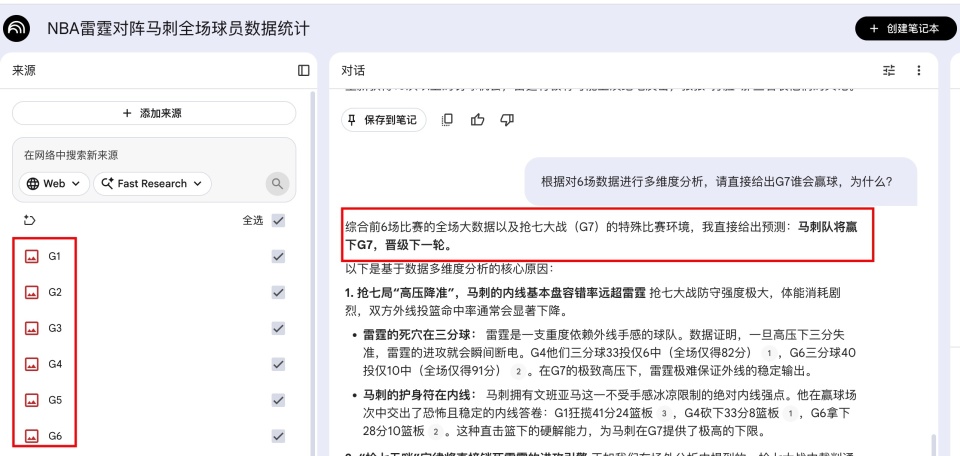Toggle the G6 source checkbox

pos(279,436)
